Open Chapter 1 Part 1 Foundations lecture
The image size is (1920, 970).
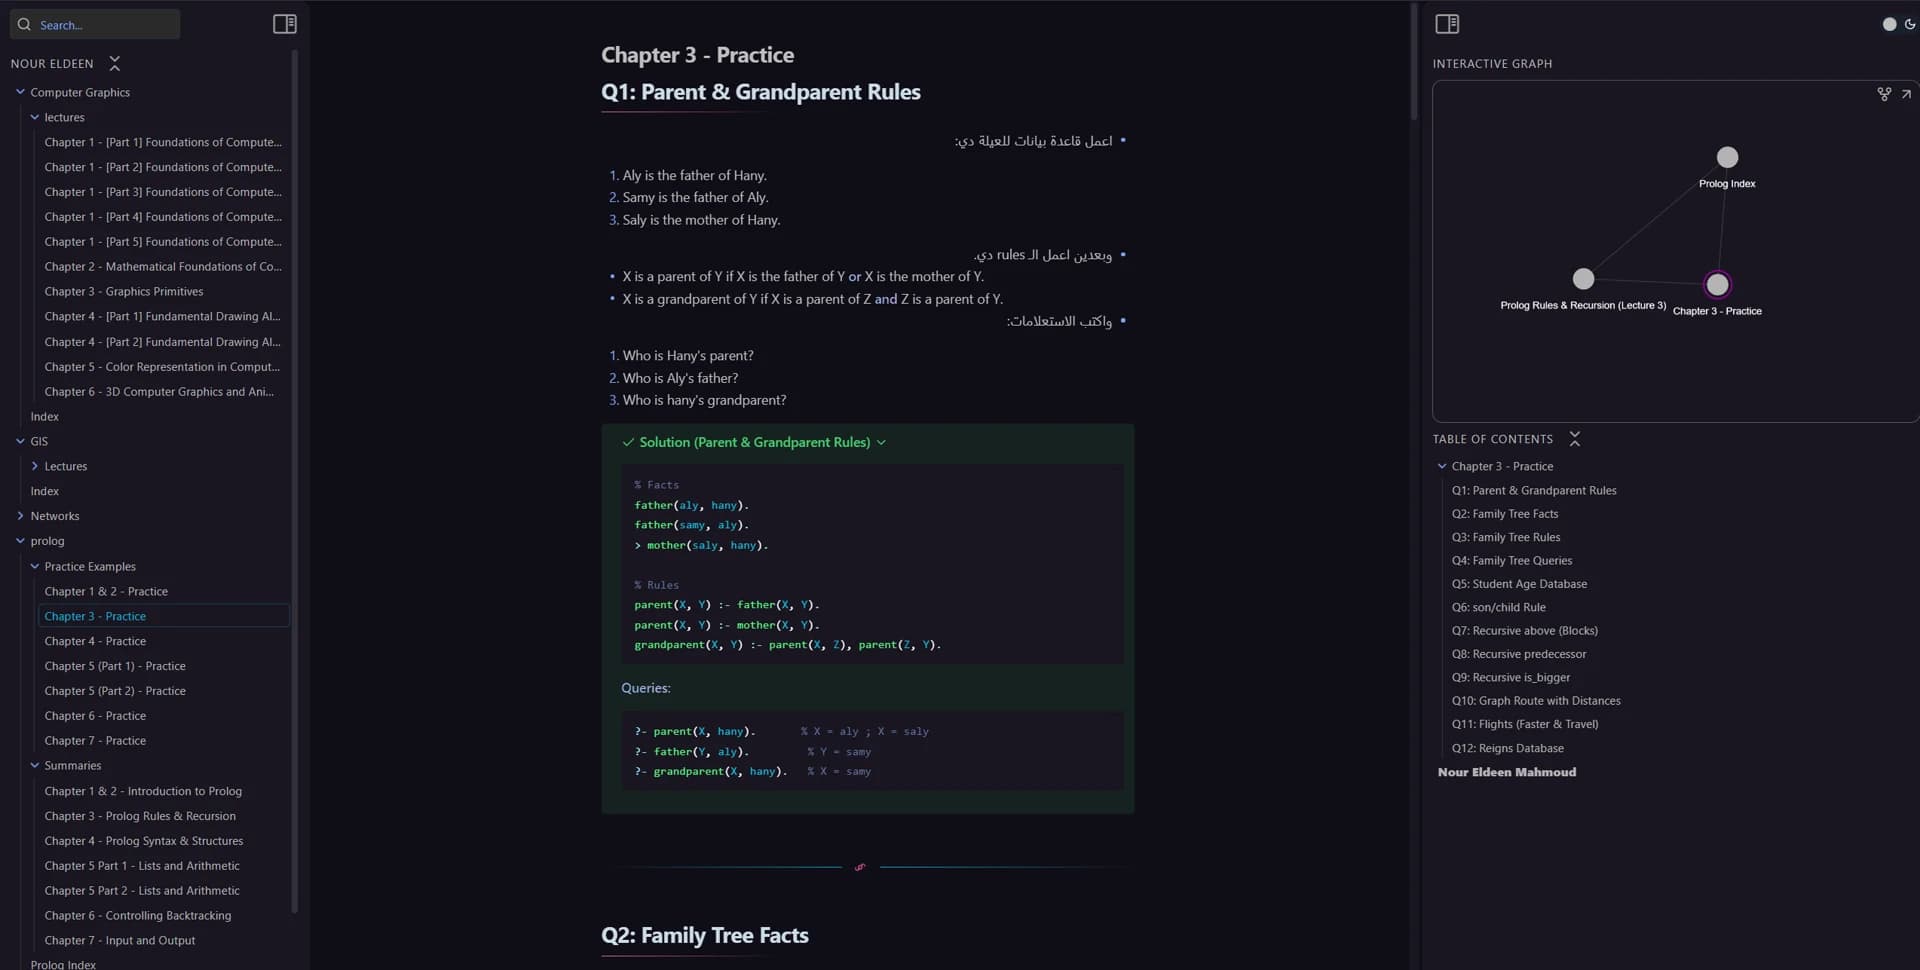pyautogui.click(x=163, y=142)
